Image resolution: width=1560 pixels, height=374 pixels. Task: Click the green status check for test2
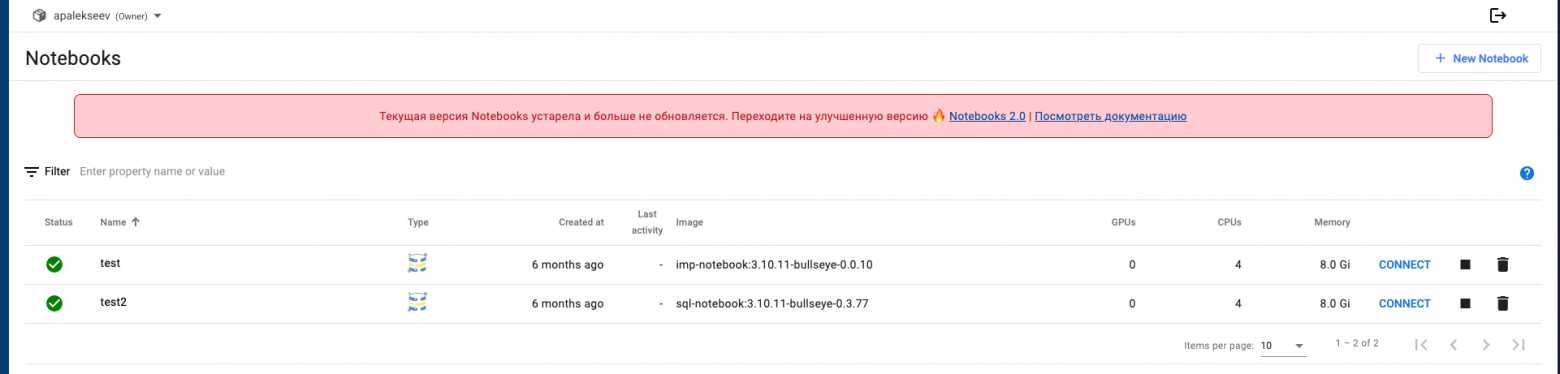click(54, 303)
